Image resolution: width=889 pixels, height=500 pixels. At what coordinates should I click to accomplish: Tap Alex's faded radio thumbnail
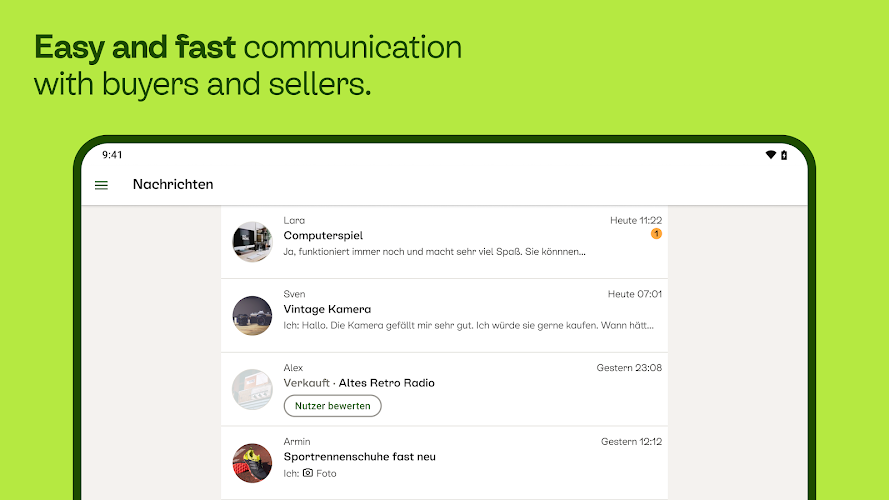(x=252, y=389)
